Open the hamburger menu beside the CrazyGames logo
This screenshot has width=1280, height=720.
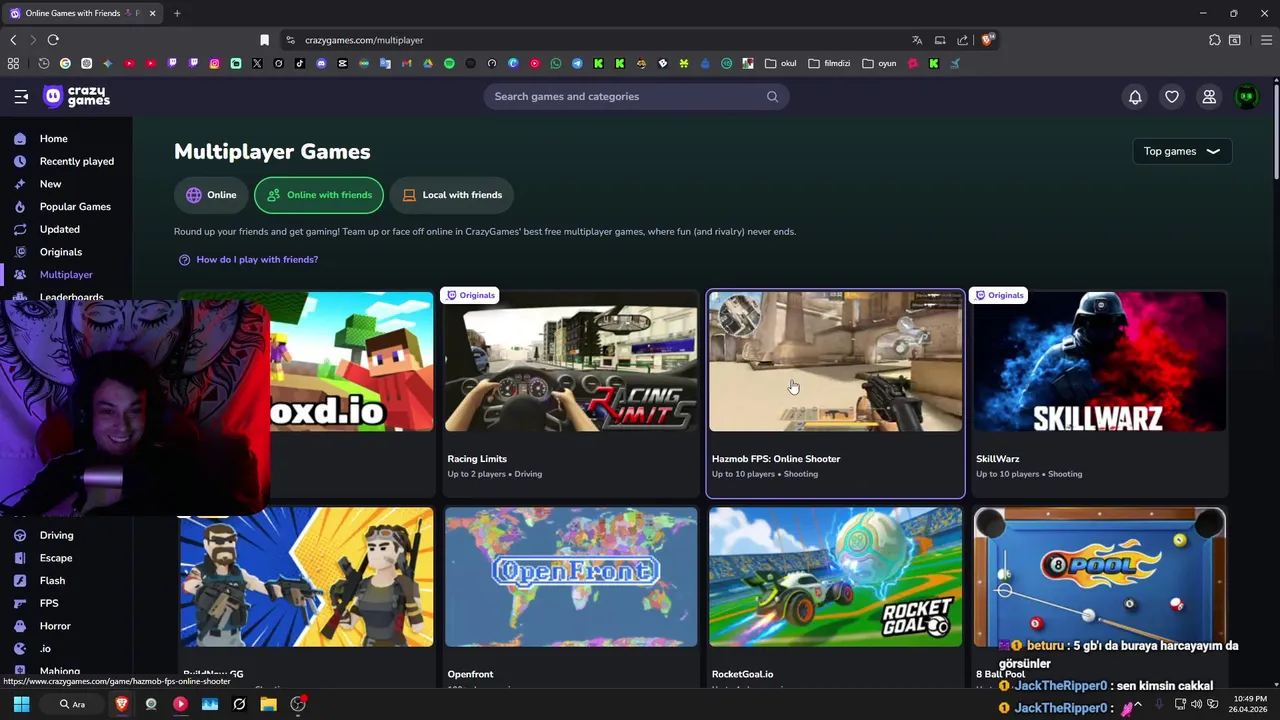(21, 97)
